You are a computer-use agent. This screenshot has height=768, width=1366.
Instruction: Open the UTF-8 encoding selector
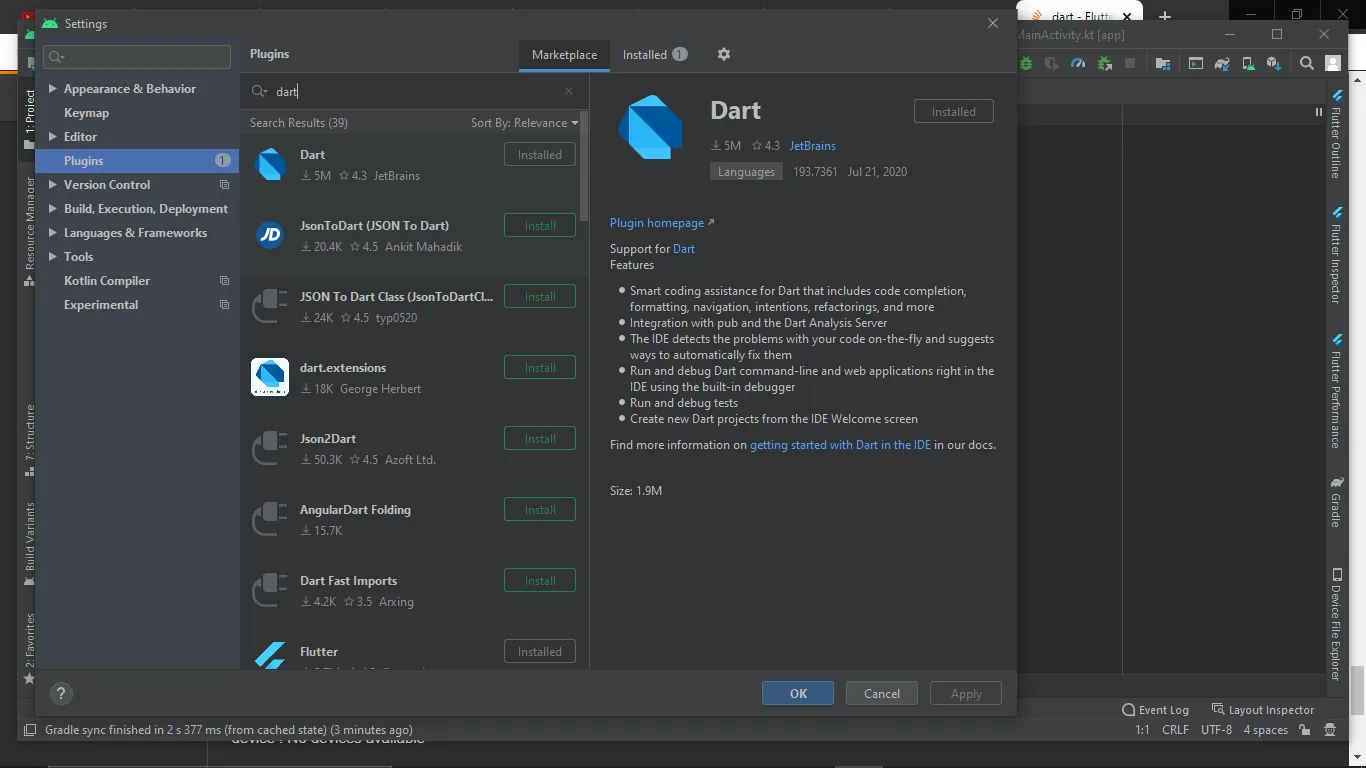pyautogui.click(x=1216, y=730)
